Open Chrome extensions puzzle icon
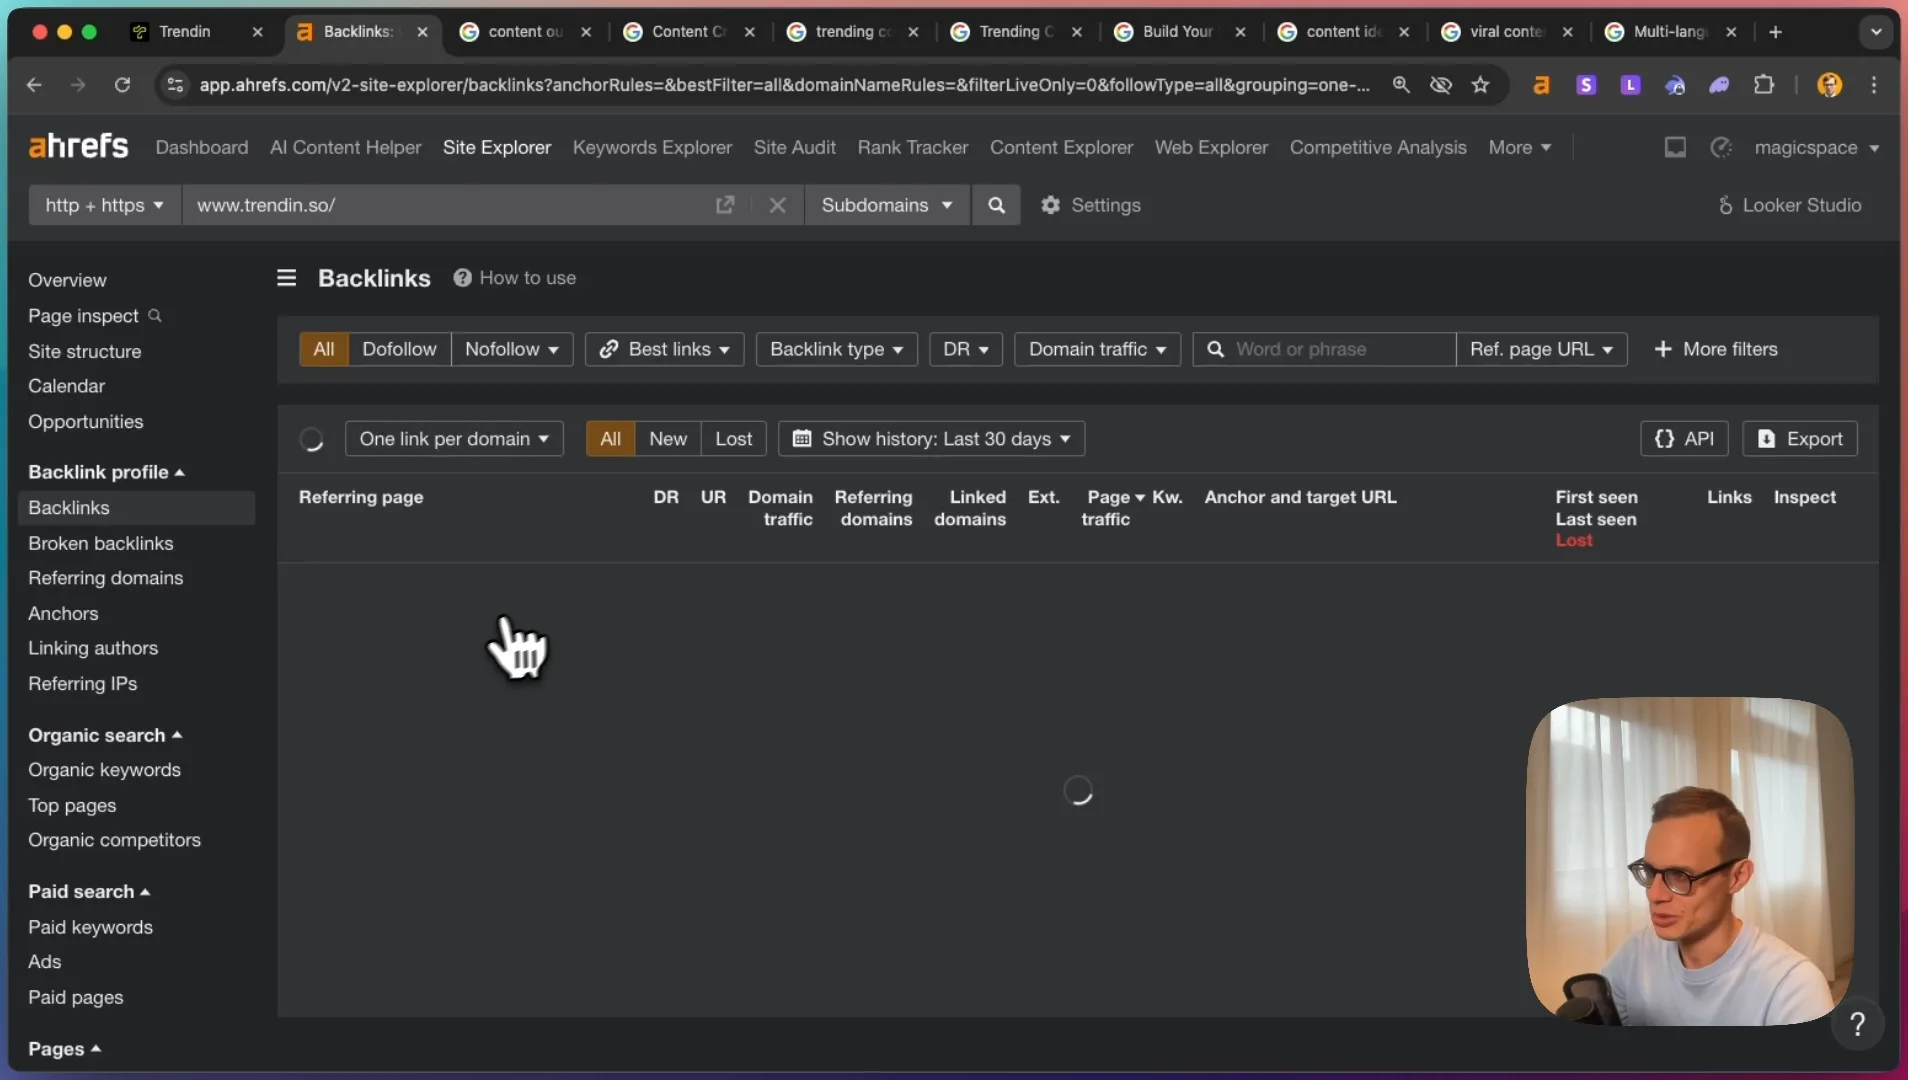 (x=1764, y=85)
